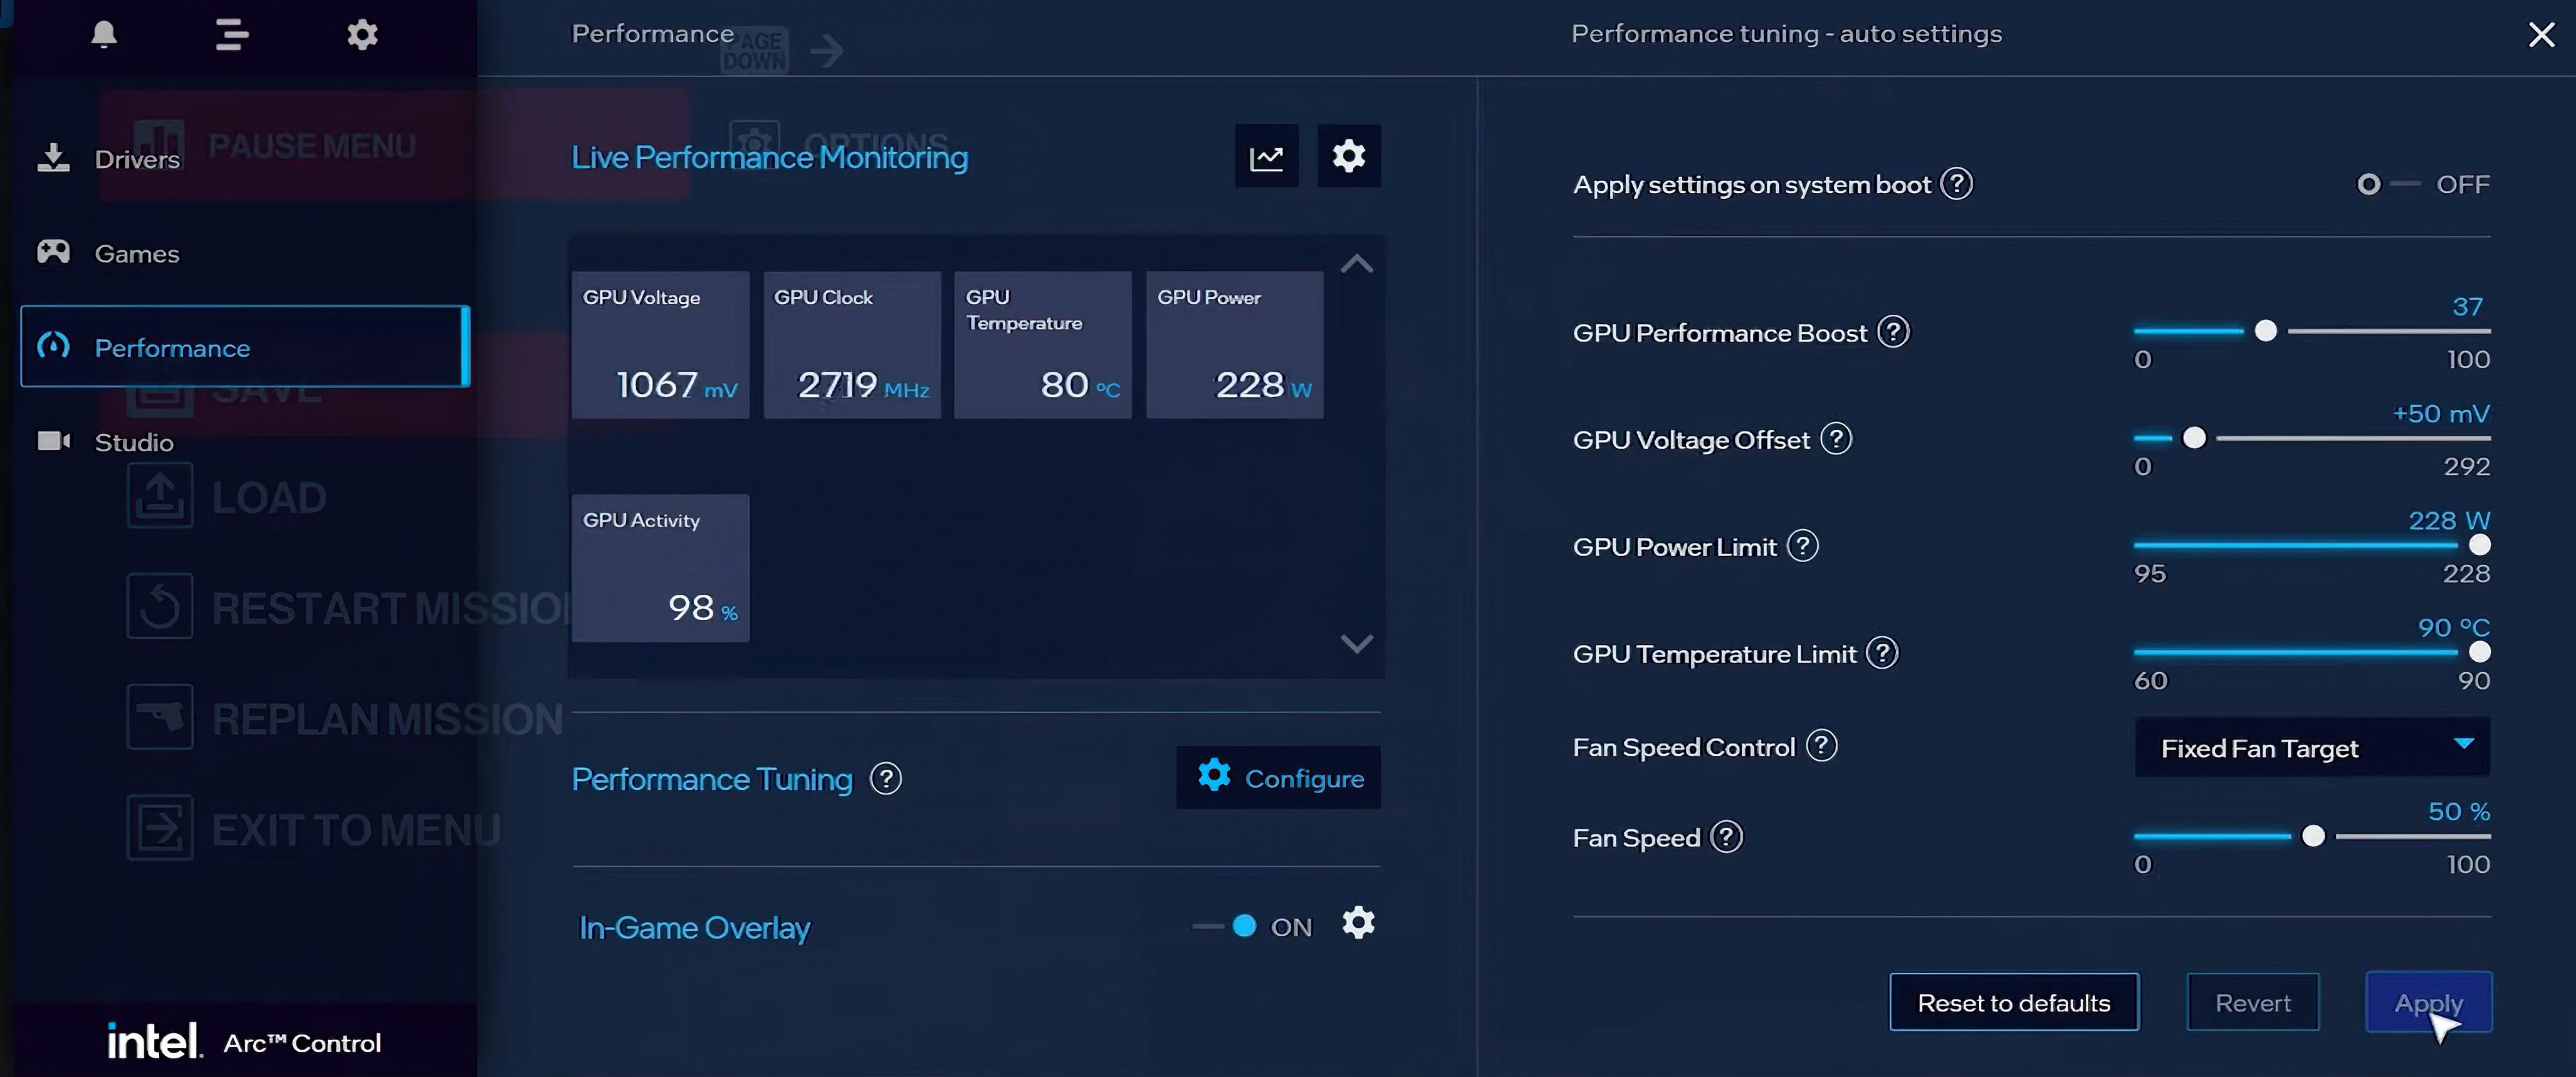Go to the Drivers section

[x=136, y=159]
